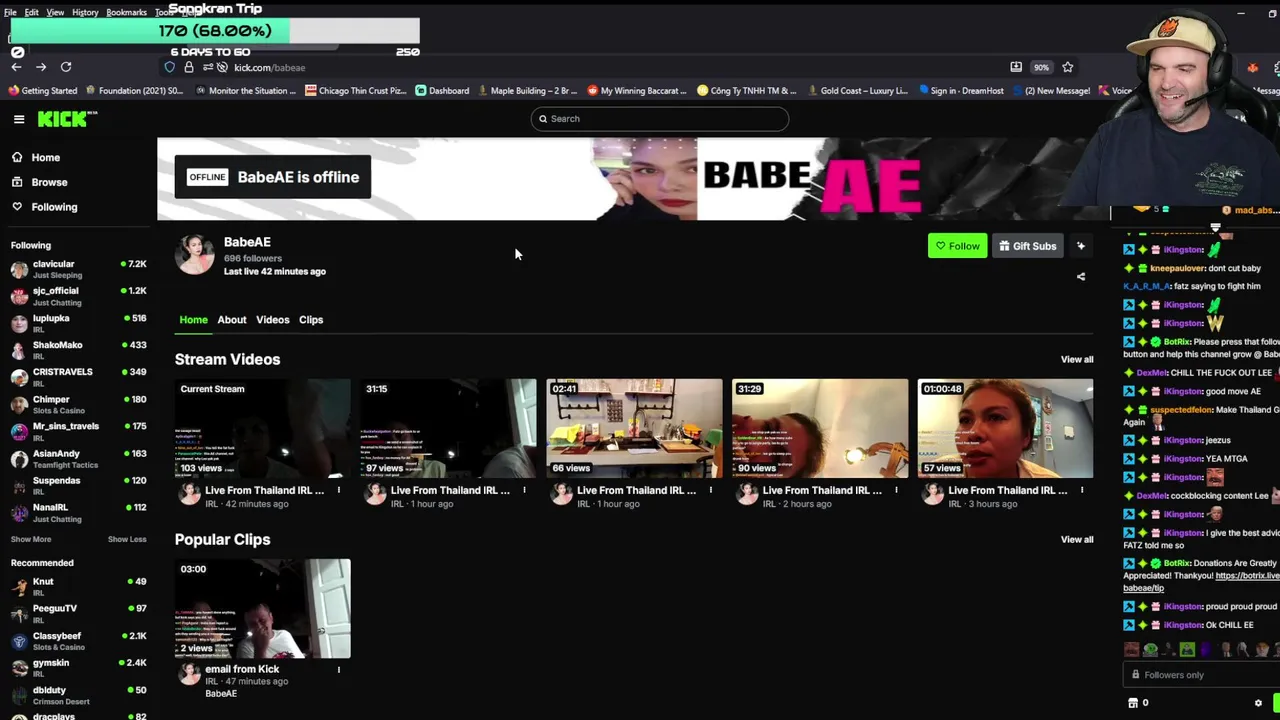
Task: Click the shield tracking protection icon
Action: coord(170,67)
